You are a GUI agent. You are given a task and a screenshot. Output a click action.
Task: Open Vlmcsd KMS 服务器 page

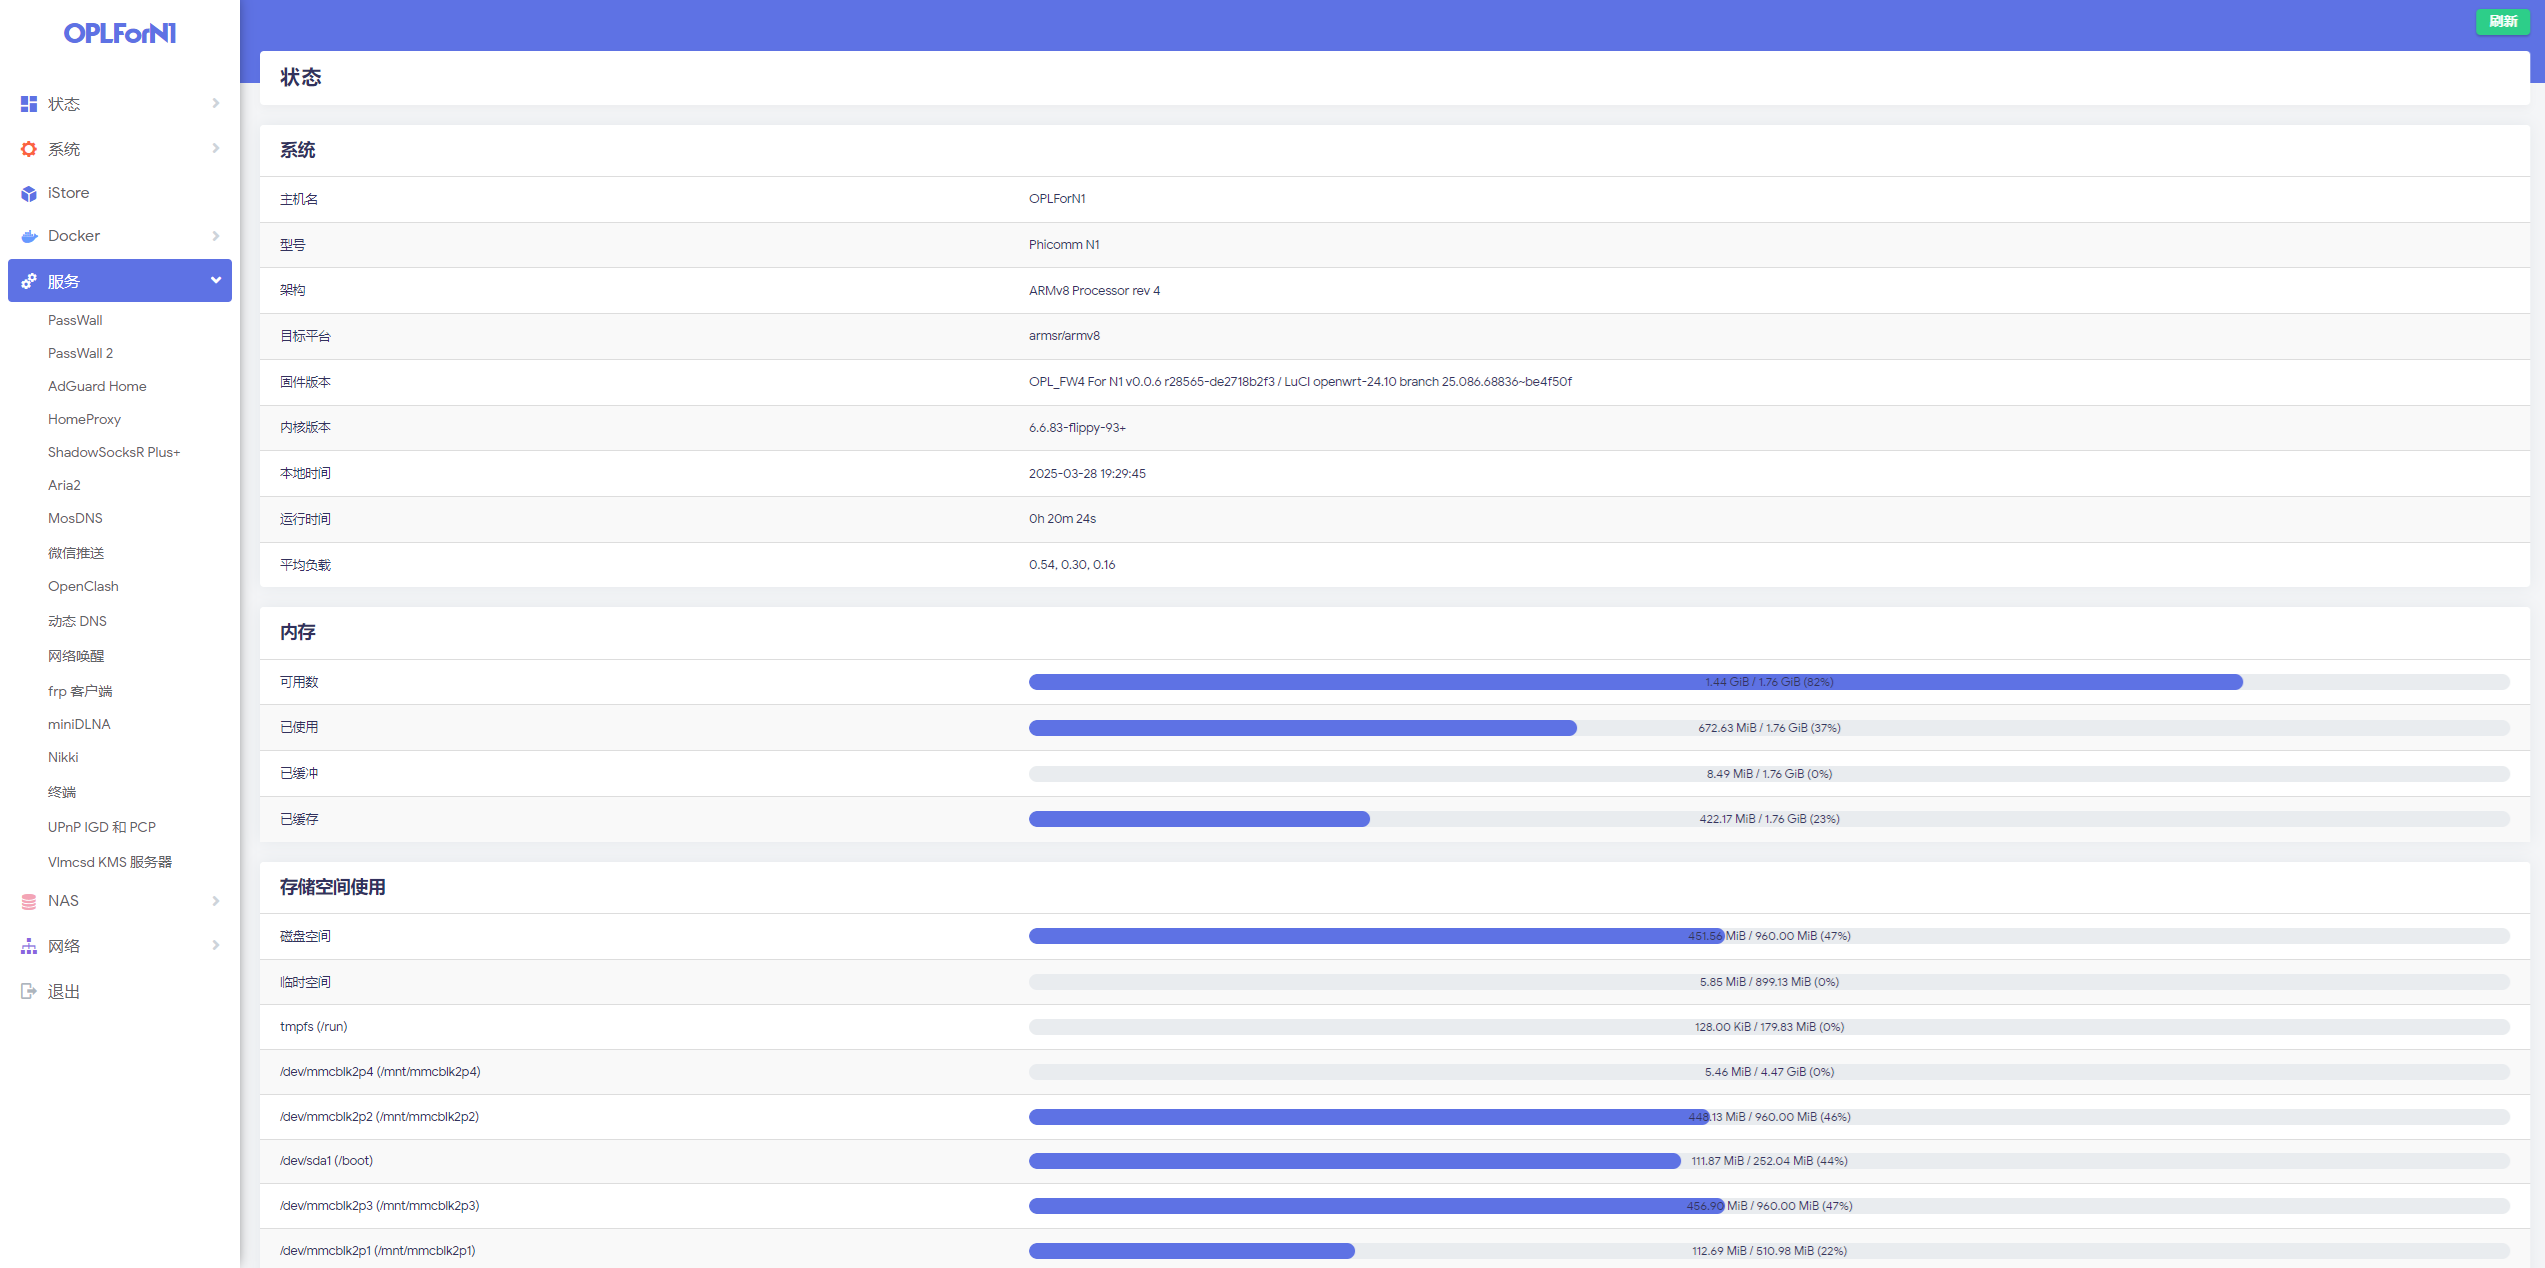[x=110, y=862]
